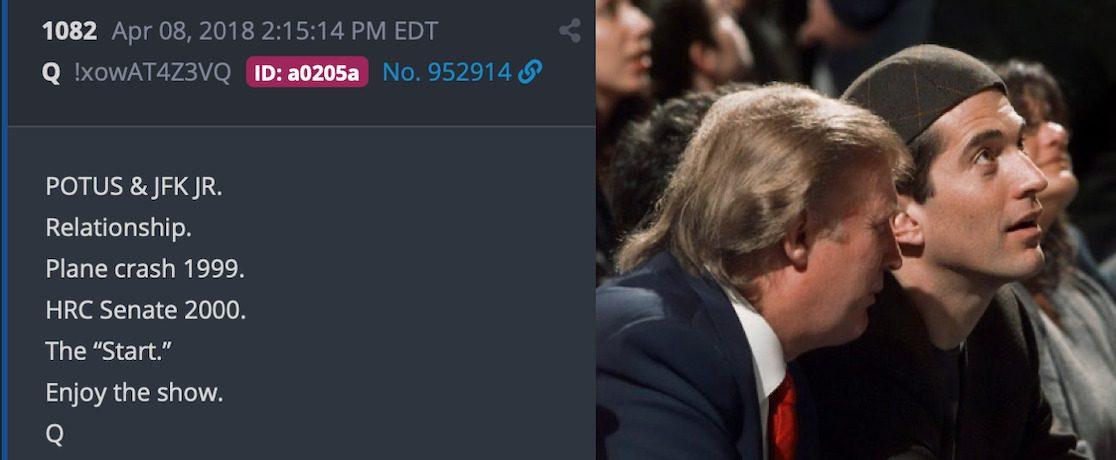
Task: Click the Q signature ending the post body
Action: tap(55, 434)
